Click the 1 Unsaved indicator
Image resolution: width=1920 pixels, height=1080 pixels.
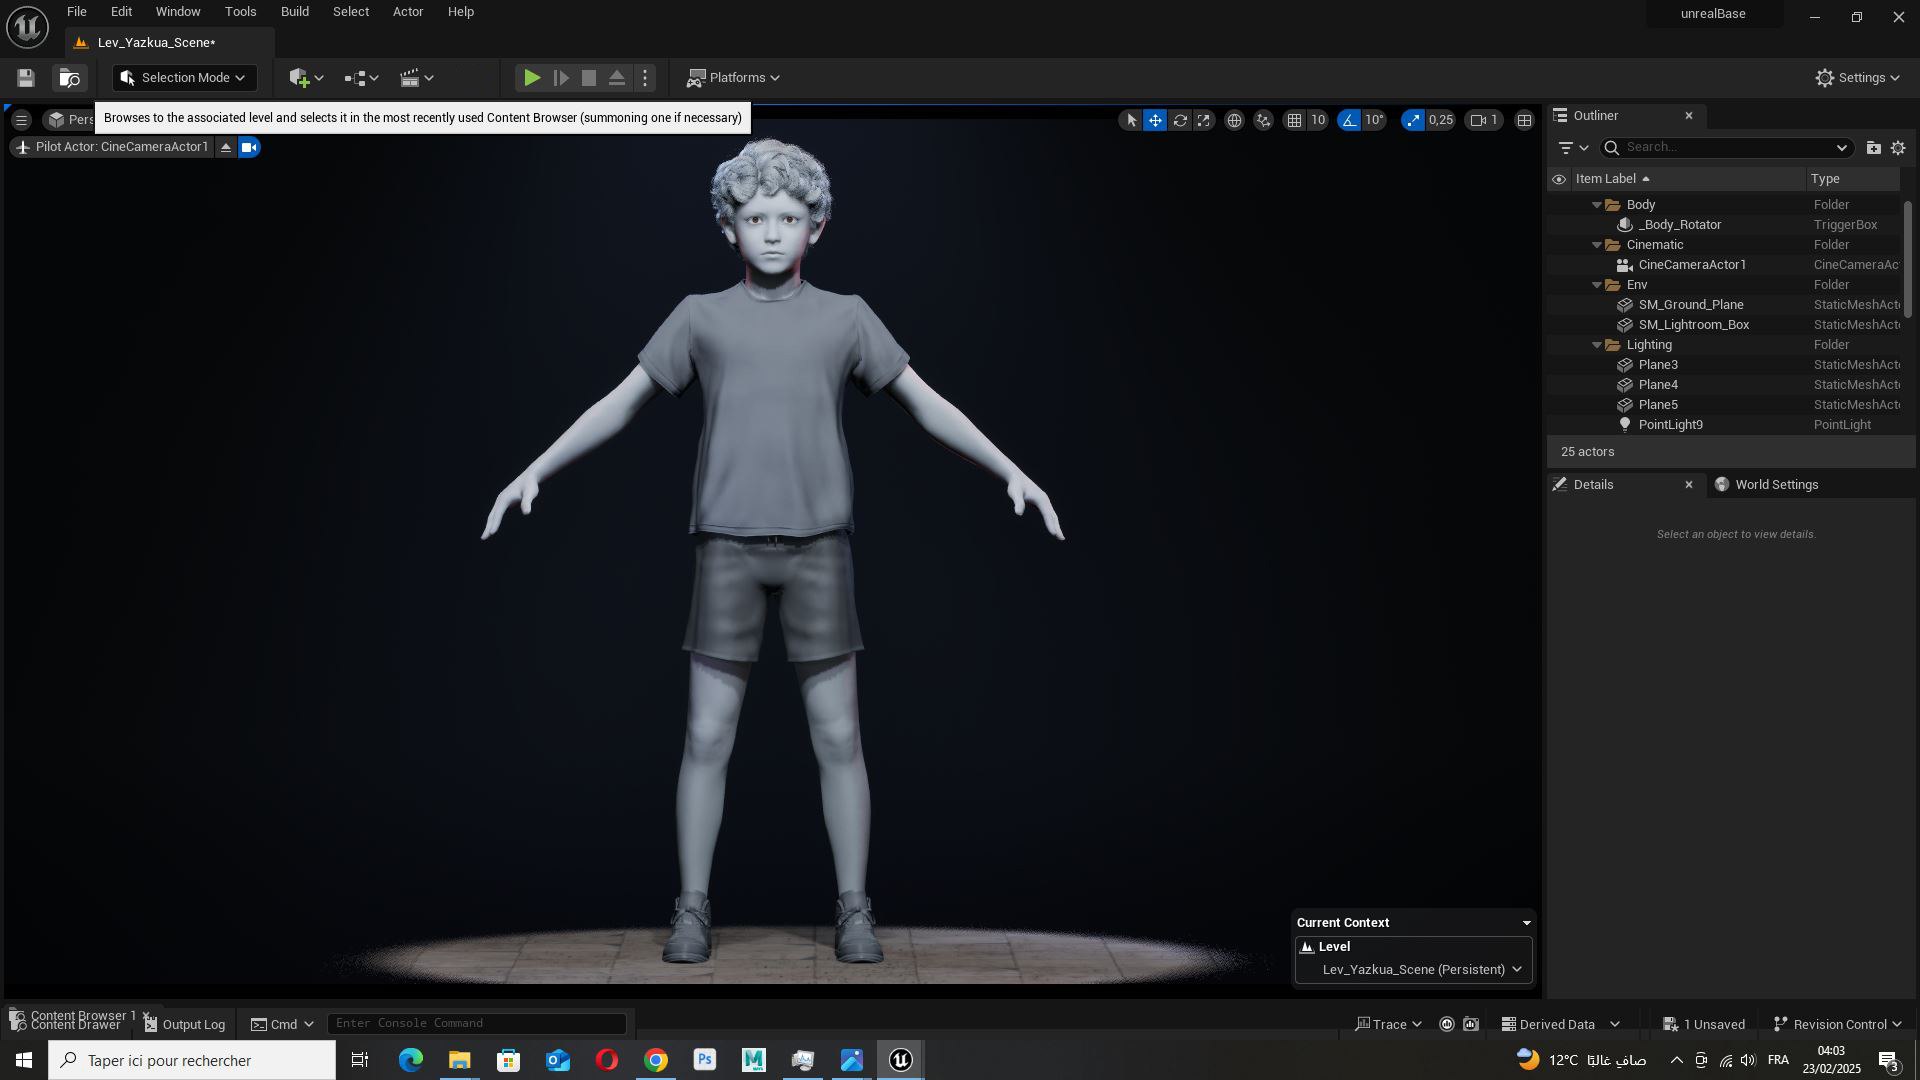[1704, 1024]
